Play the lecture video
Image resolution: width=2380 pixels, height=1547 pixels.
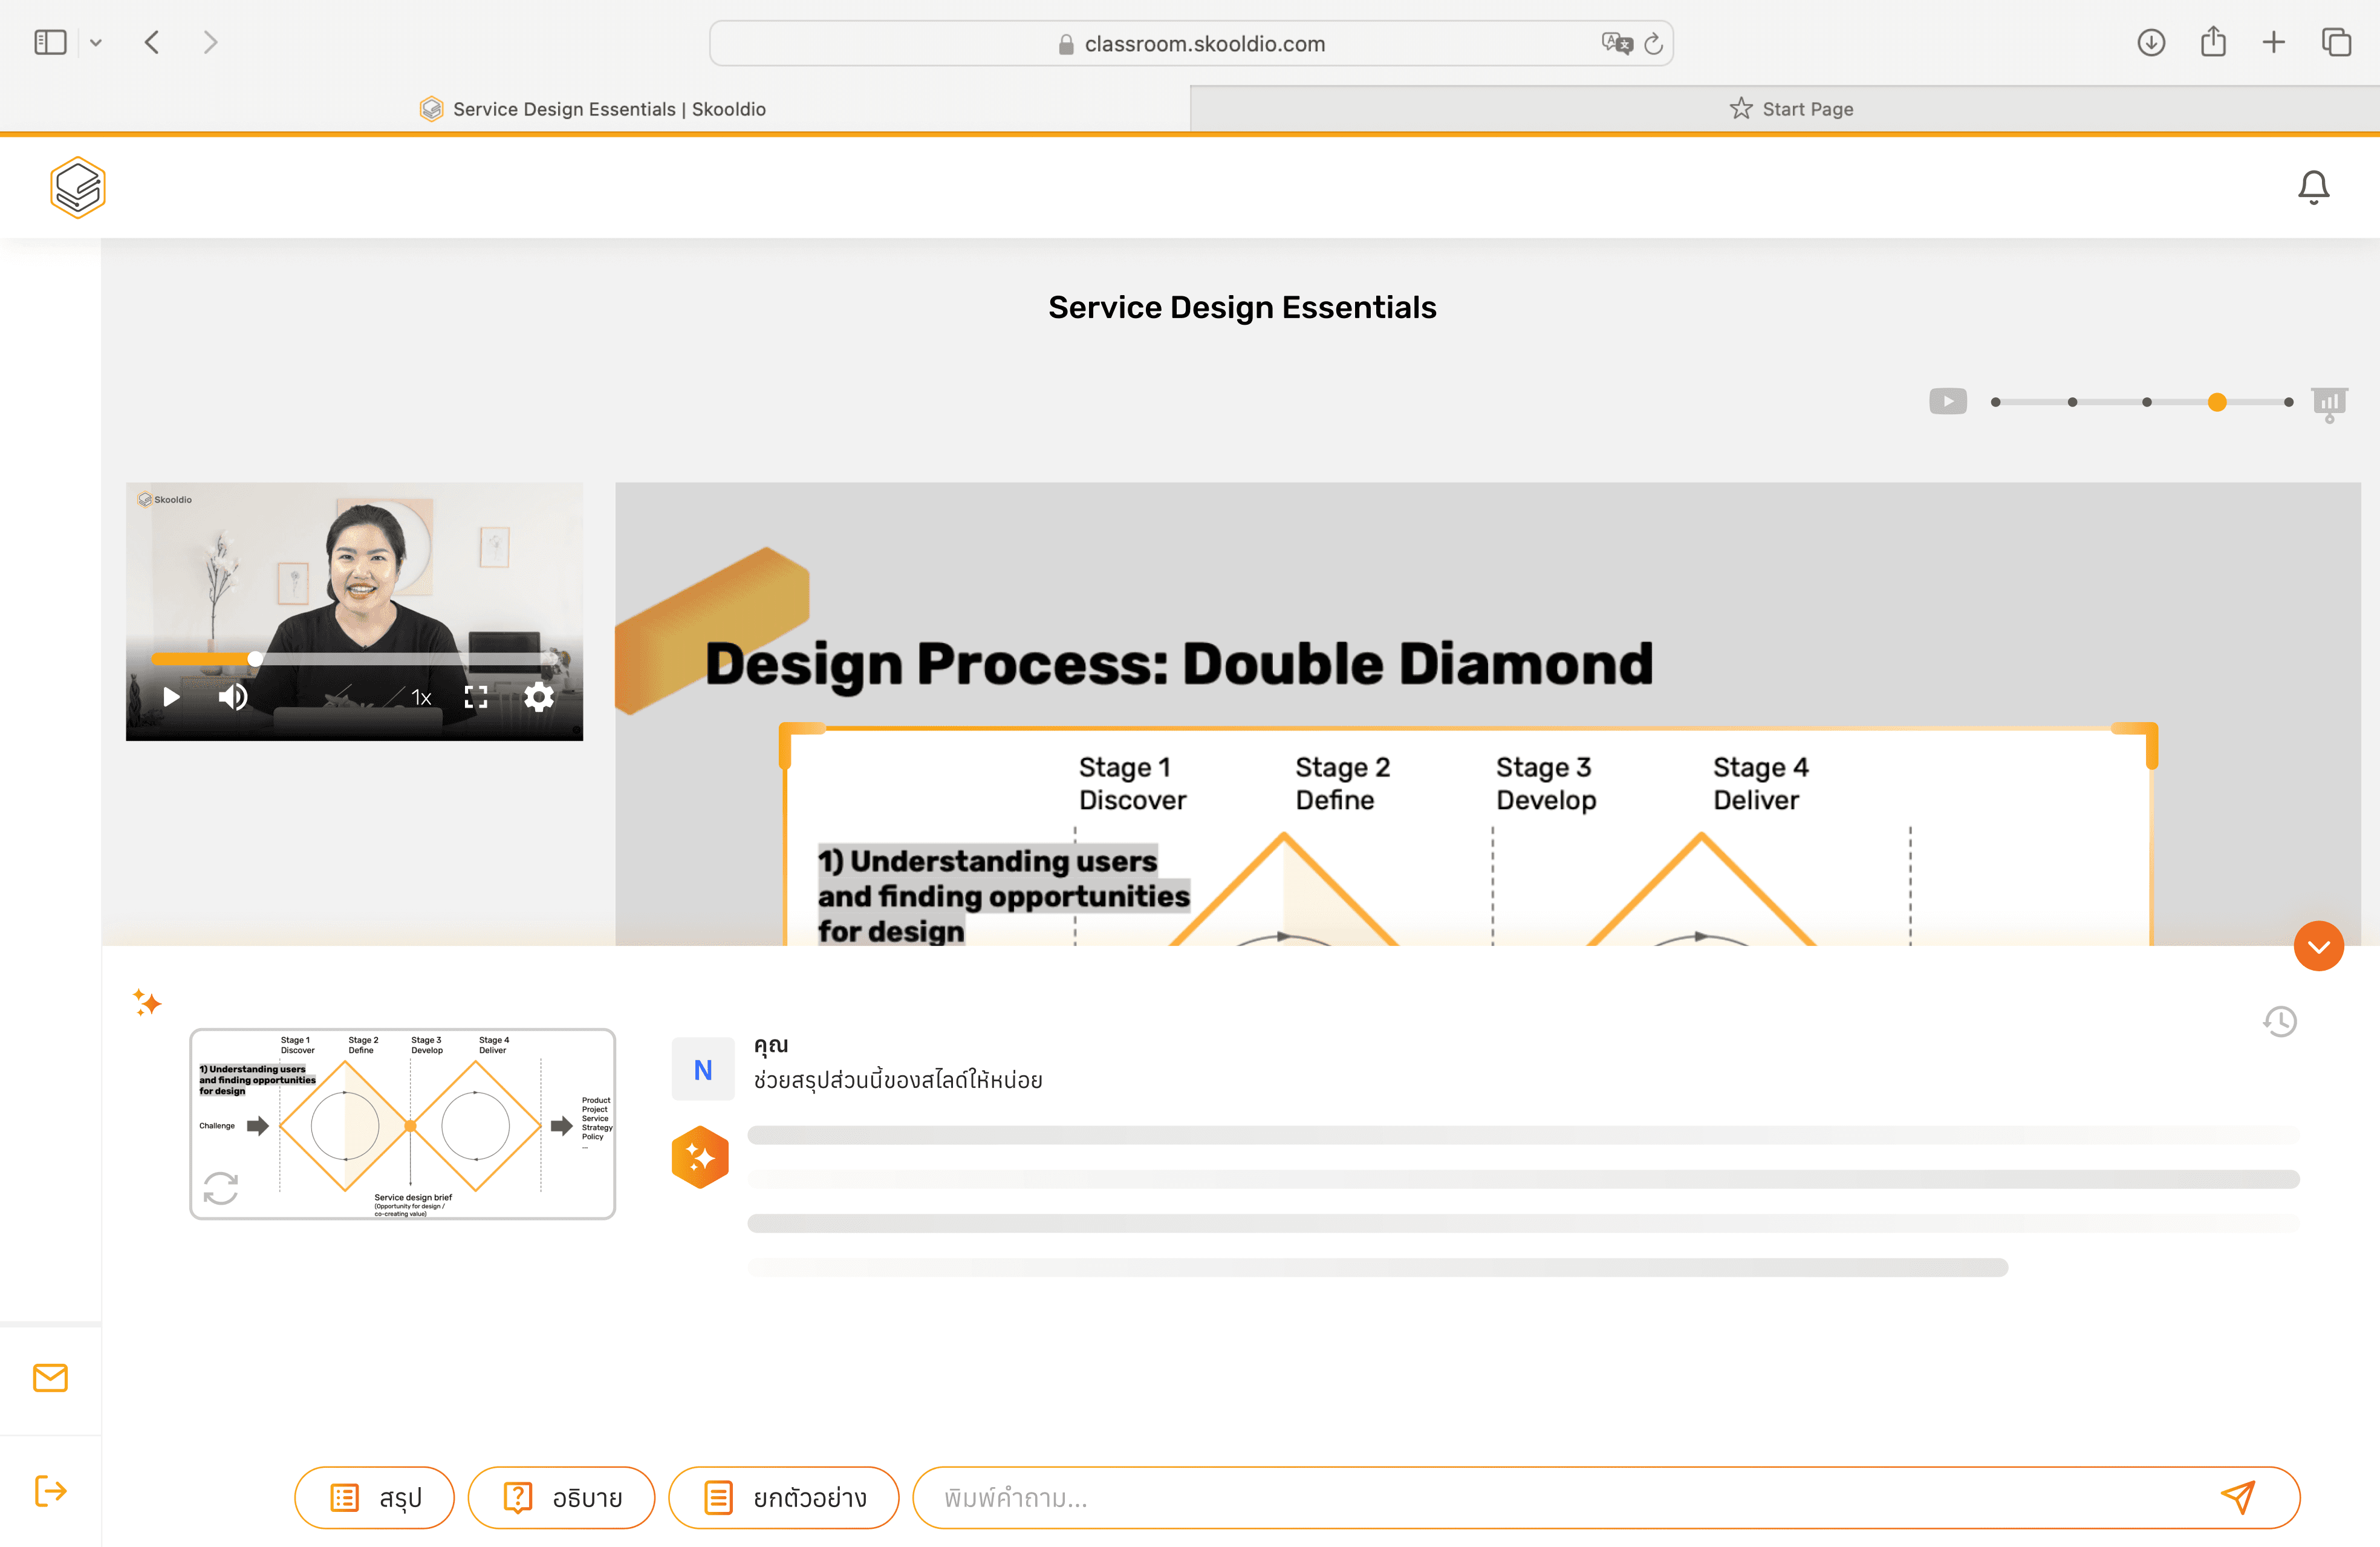coord(171,697)
